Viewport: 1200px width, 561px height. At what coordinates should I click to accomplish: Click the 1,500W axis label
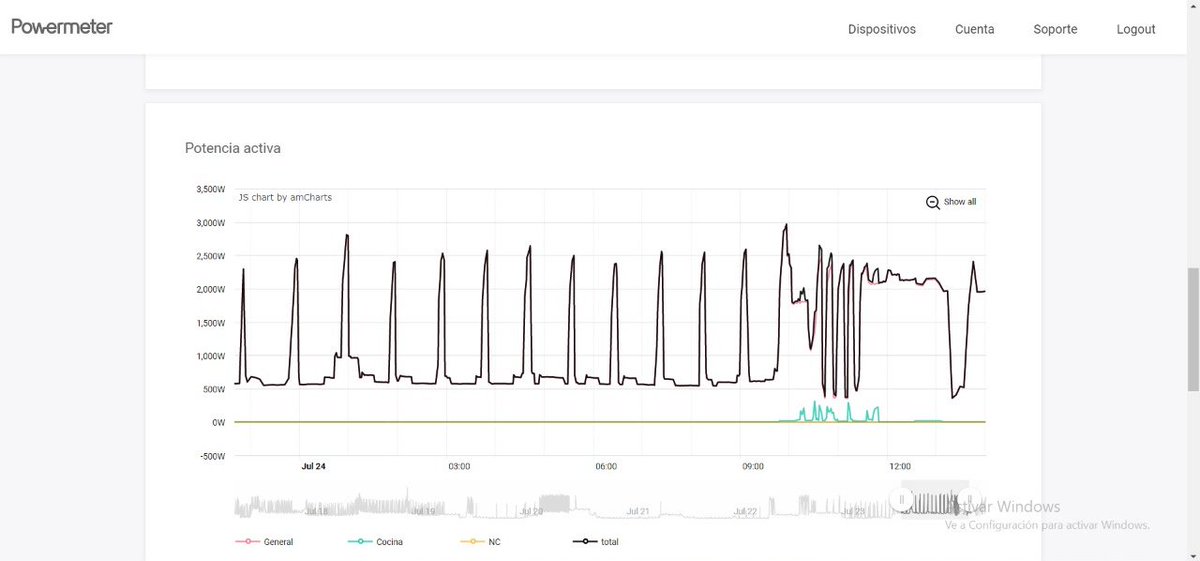click(210, 323)
